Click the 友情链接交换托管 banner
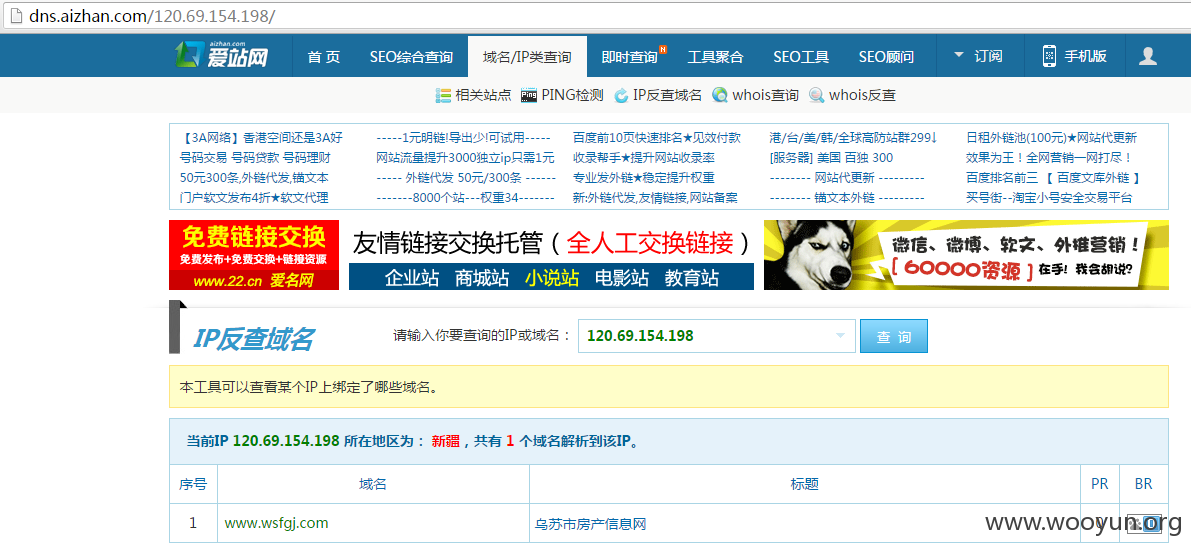 [x=551, y=255]
